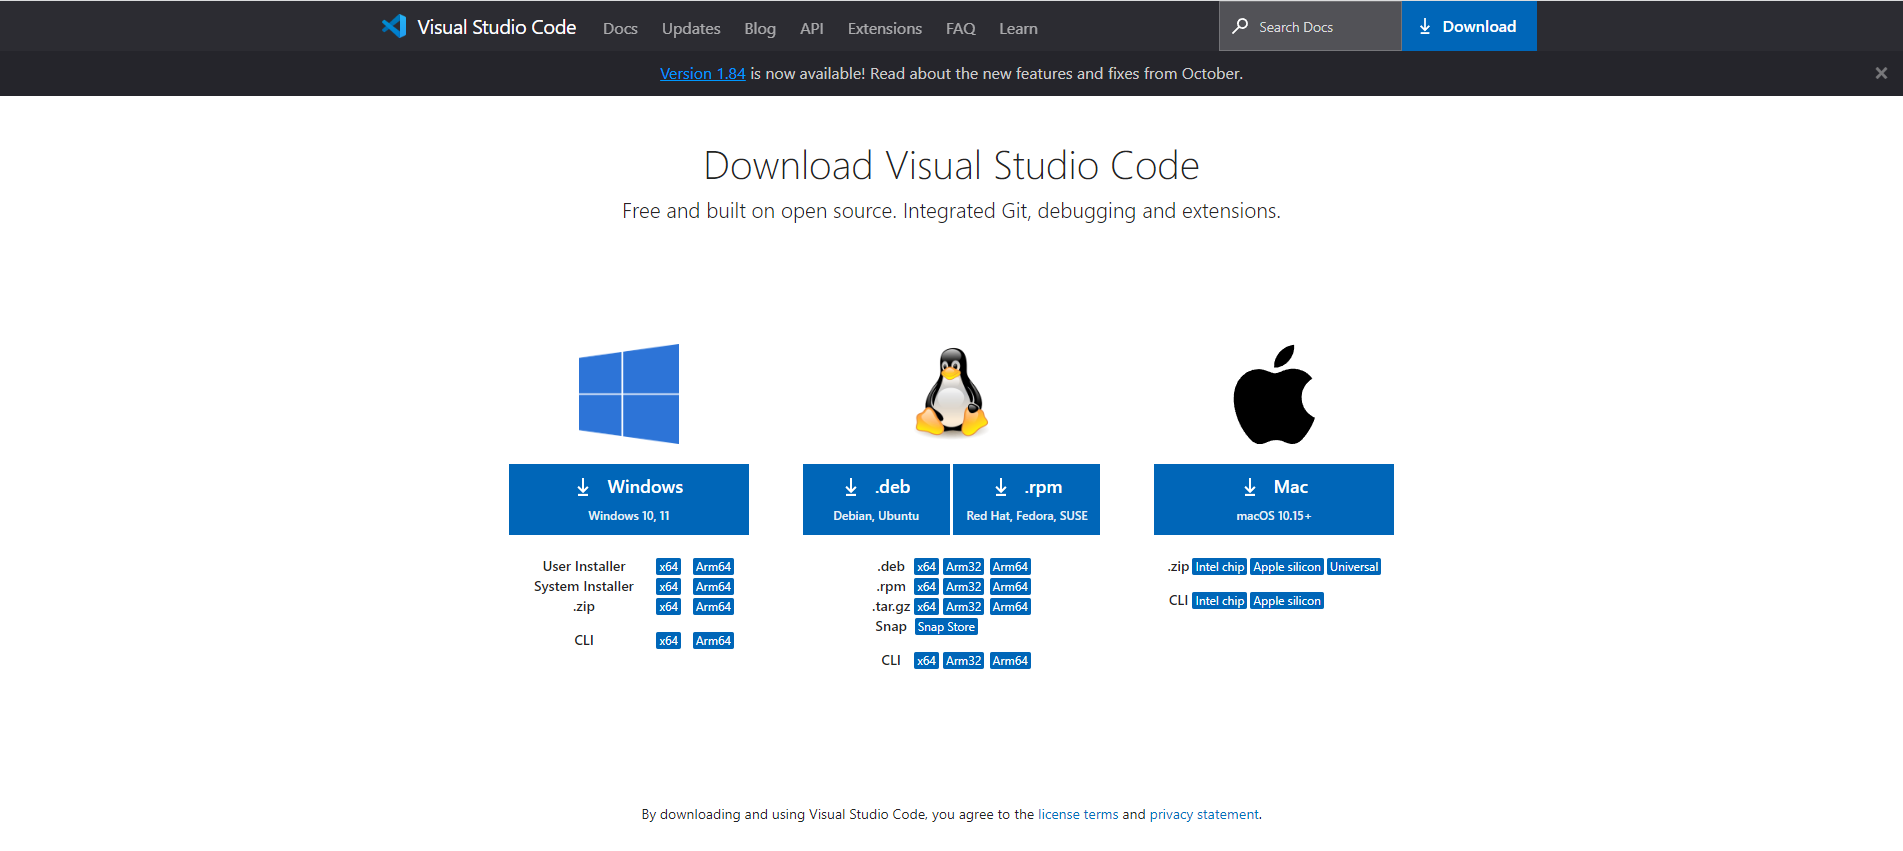Viewport: 1903px width, 851px height.
Task: Click the Visual Studio Code title text
Action: point(496,27)
